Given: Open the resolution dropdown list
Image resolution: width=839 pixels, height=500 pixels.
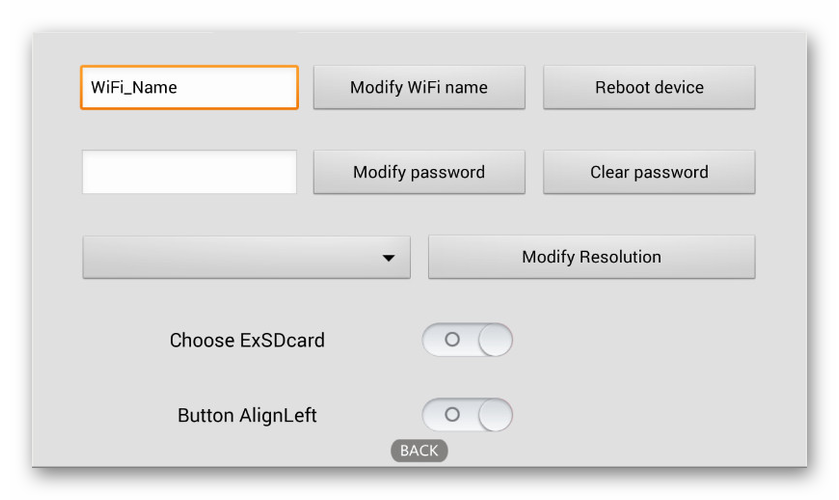Looking at the screenshot, I should (246, 257).
